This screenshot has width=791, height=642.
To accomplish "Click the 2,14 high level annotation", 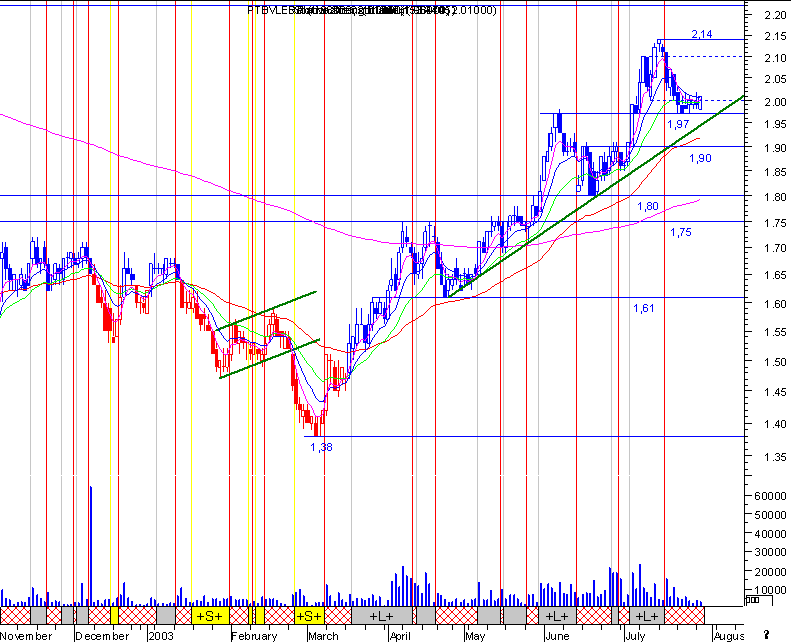I will tap(702, 34).
